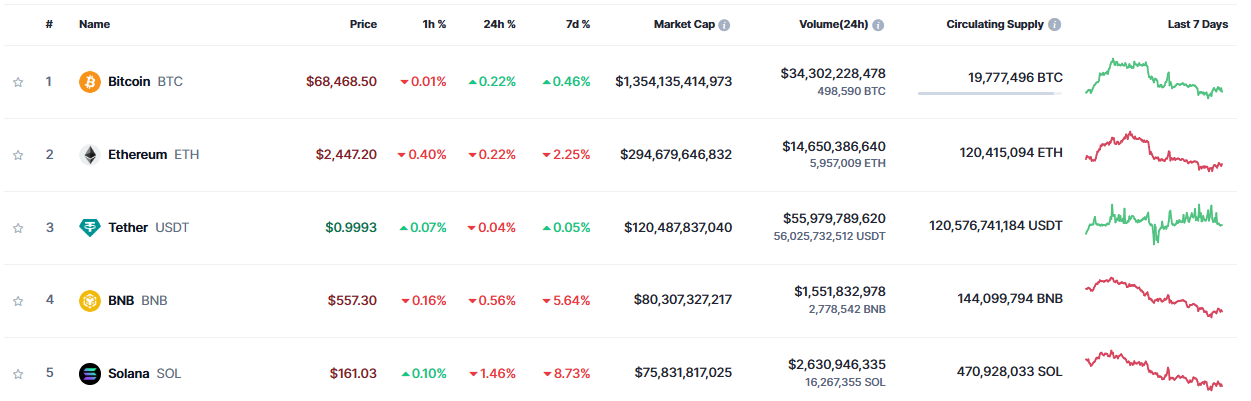Click the Ethereum logo icon

pos(90,155)
